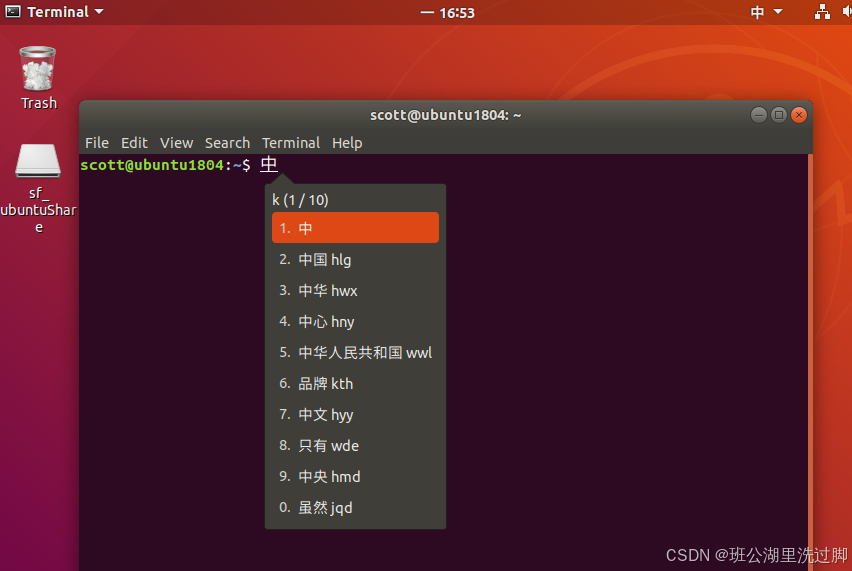The width and height of the screenshot is (852, 571).
Task: Select candidate 8 只有 wde
Action: (355, 445)
